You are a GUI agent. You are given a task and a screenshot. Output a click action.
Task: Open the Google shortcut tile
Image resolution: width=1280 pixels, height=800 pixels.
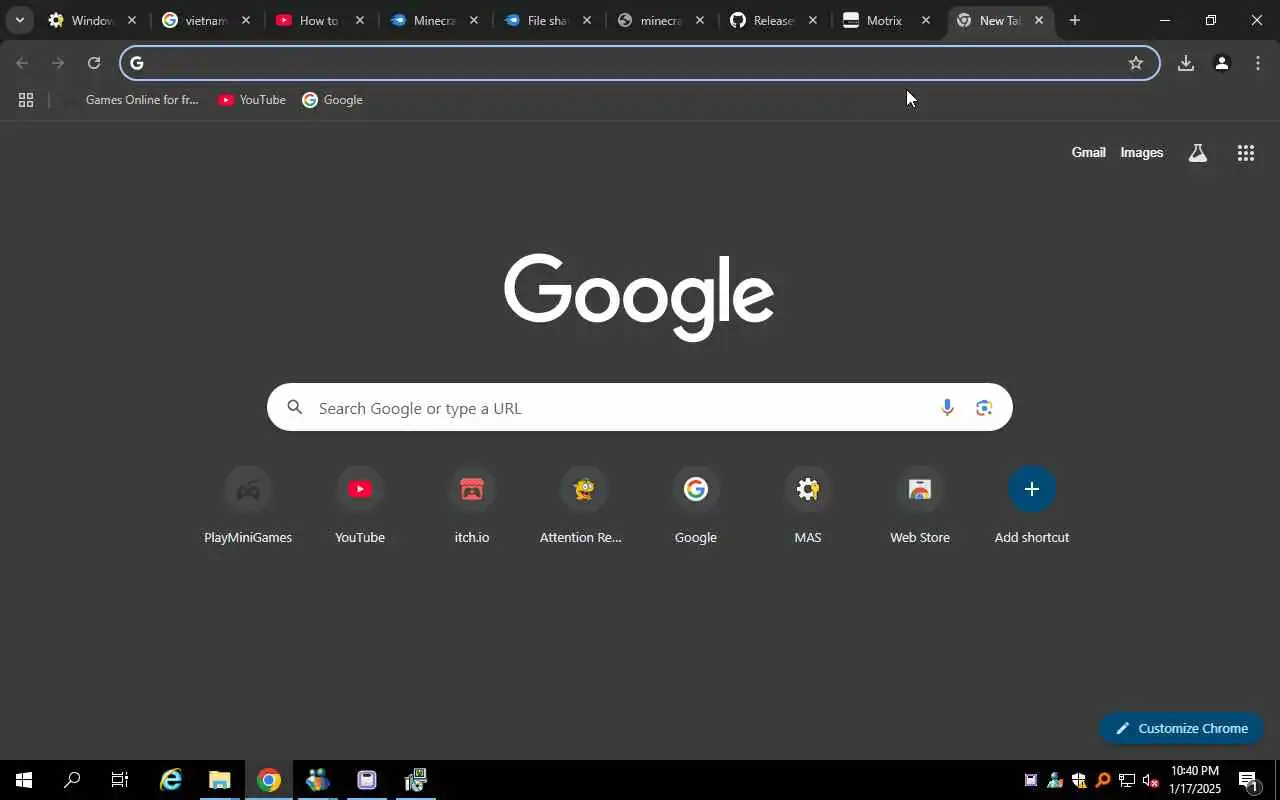tap(696, 505)
